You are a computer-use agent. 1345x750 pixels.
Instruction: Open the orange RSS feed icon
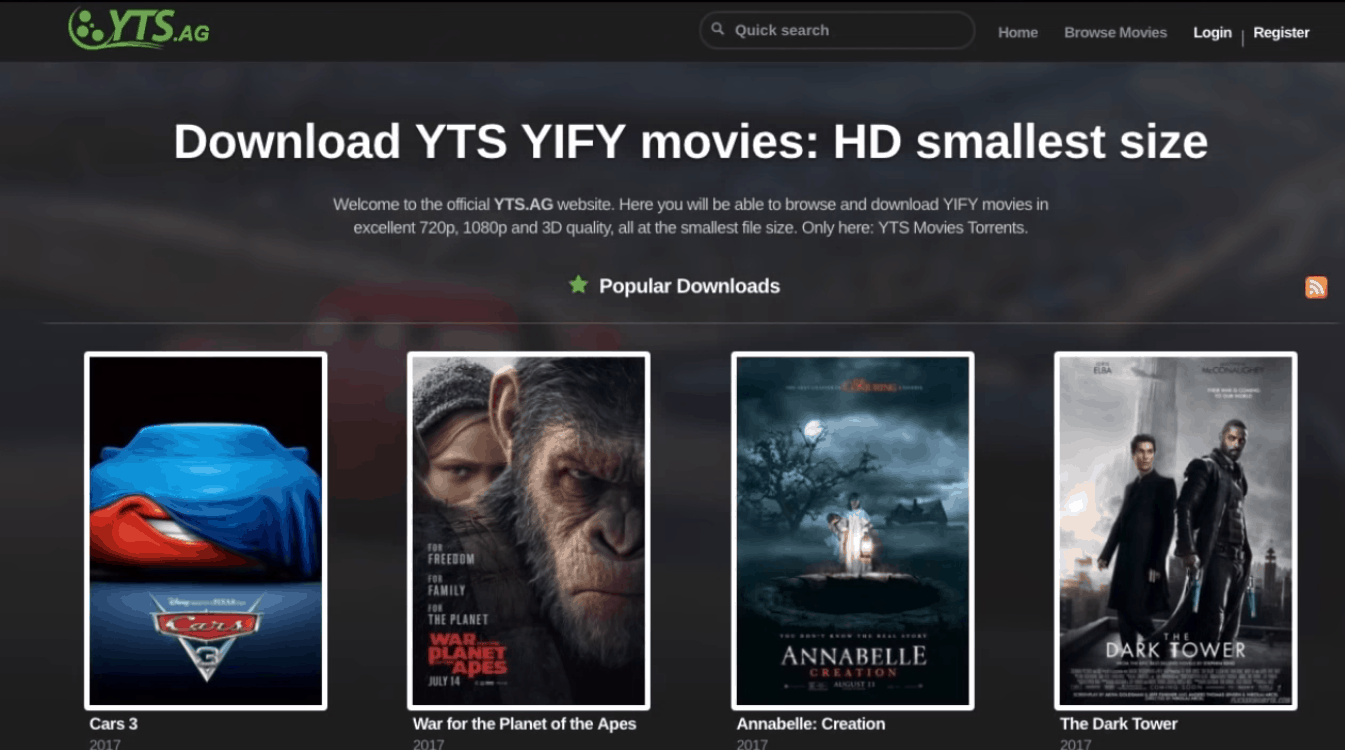pos(1316,287)
